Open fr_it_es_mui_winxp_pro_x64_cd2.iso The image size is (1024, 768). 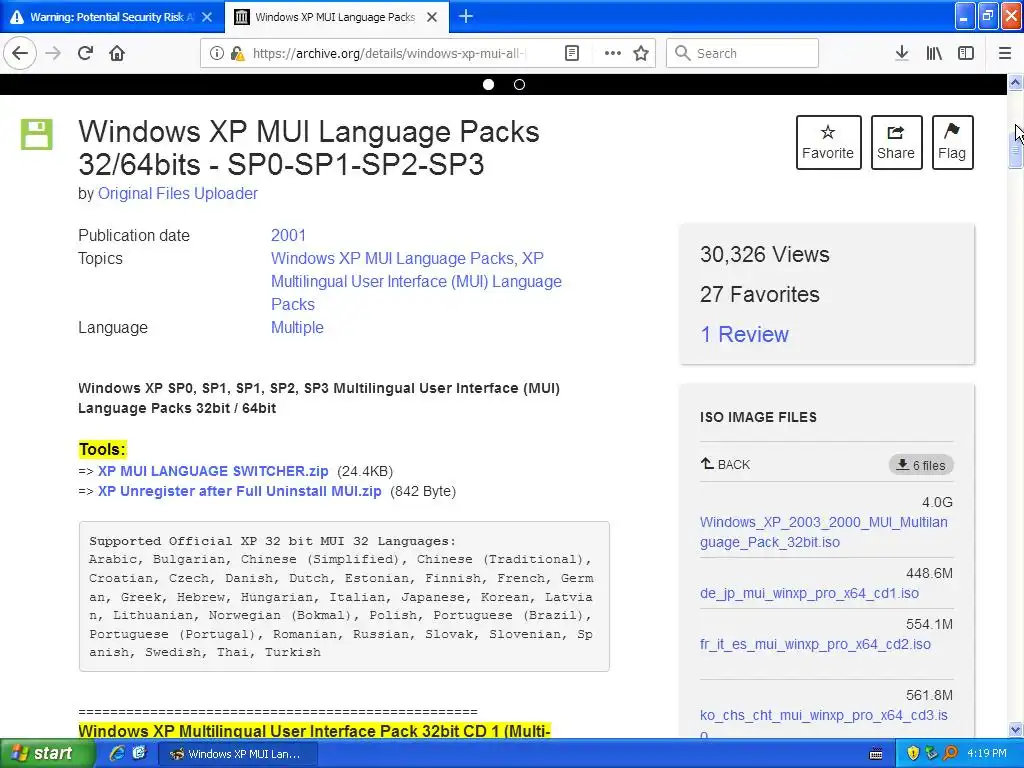815,644
